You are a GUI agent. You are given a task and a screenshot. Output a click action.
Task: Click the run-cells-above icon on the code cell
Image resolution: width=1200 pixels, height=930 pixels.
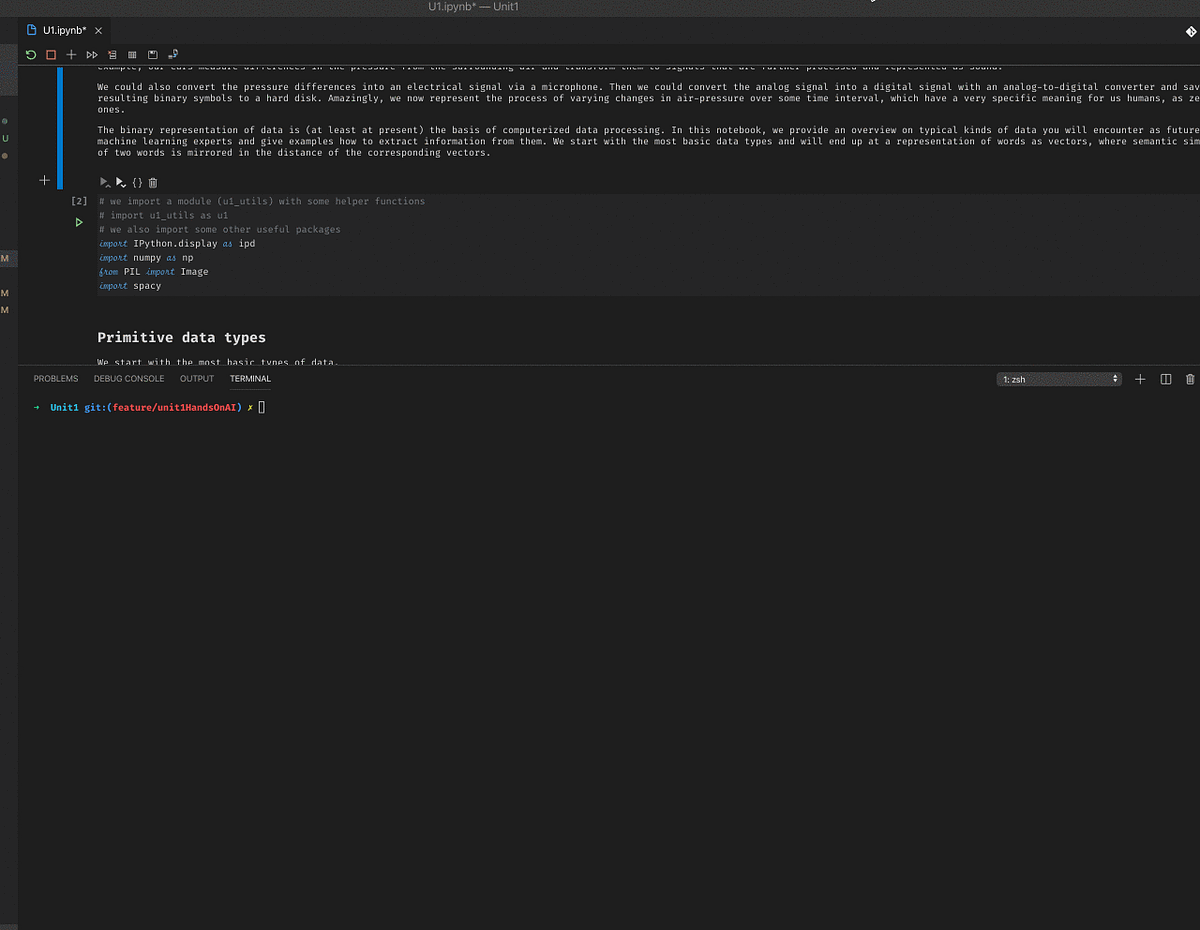104,183
